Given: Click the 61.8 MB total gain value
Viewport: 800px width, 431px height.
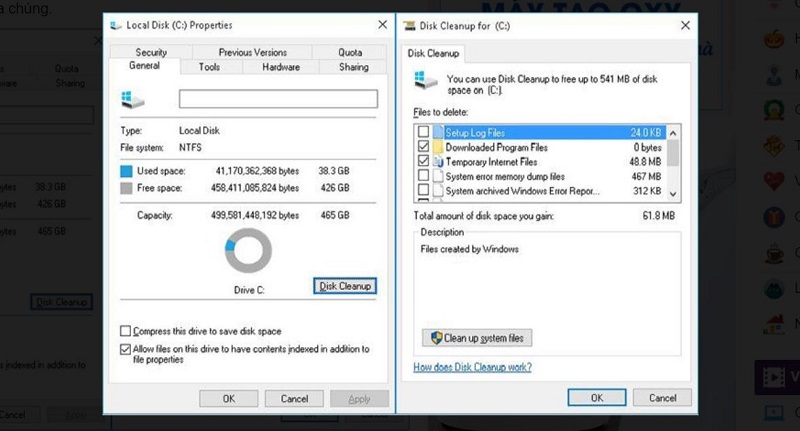Looking at the screenshot, I should (x=659, y=216).
